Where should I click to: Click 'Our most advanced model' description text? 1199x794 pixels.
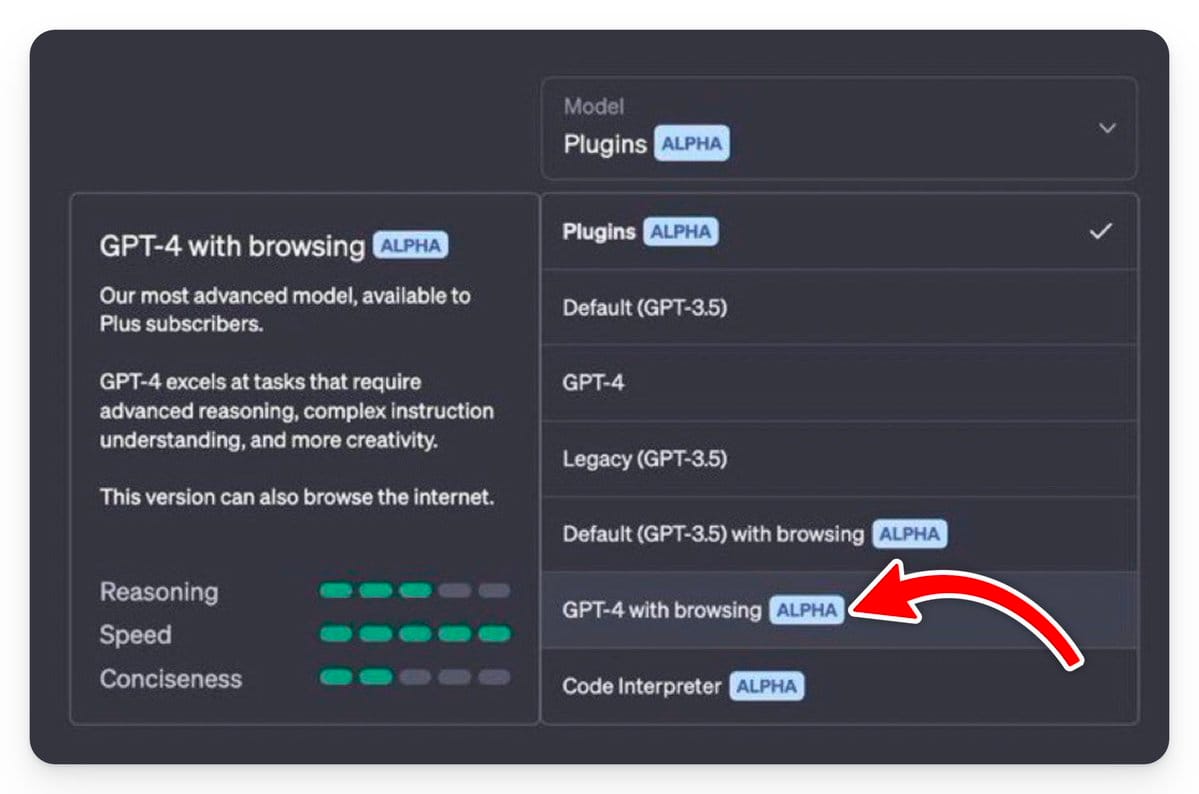click(284, 310)
